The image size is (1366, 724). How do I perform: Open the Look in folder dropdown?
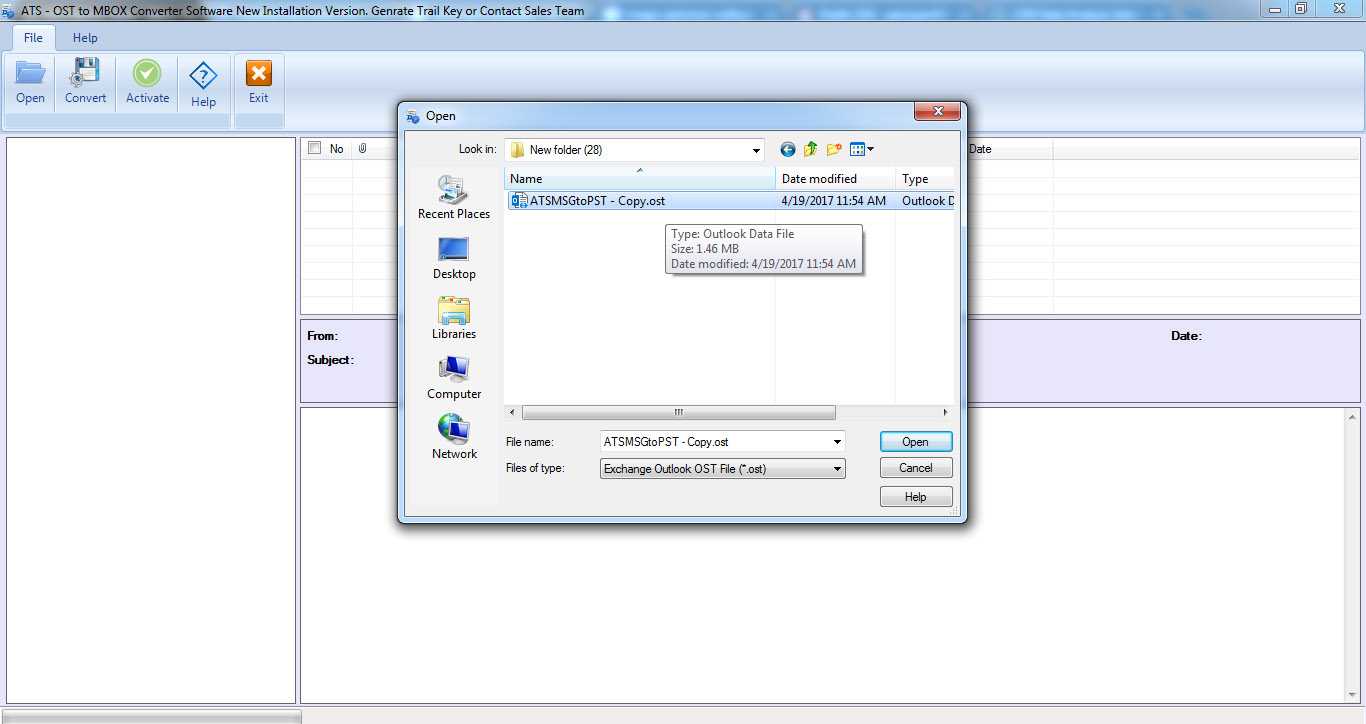pyautogui.click(x=753, y=149)
